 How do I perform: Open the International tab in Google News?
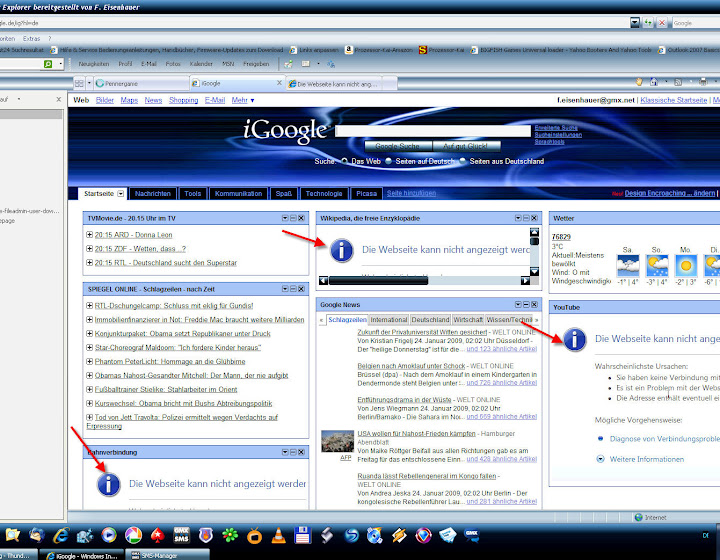point(388,319)
